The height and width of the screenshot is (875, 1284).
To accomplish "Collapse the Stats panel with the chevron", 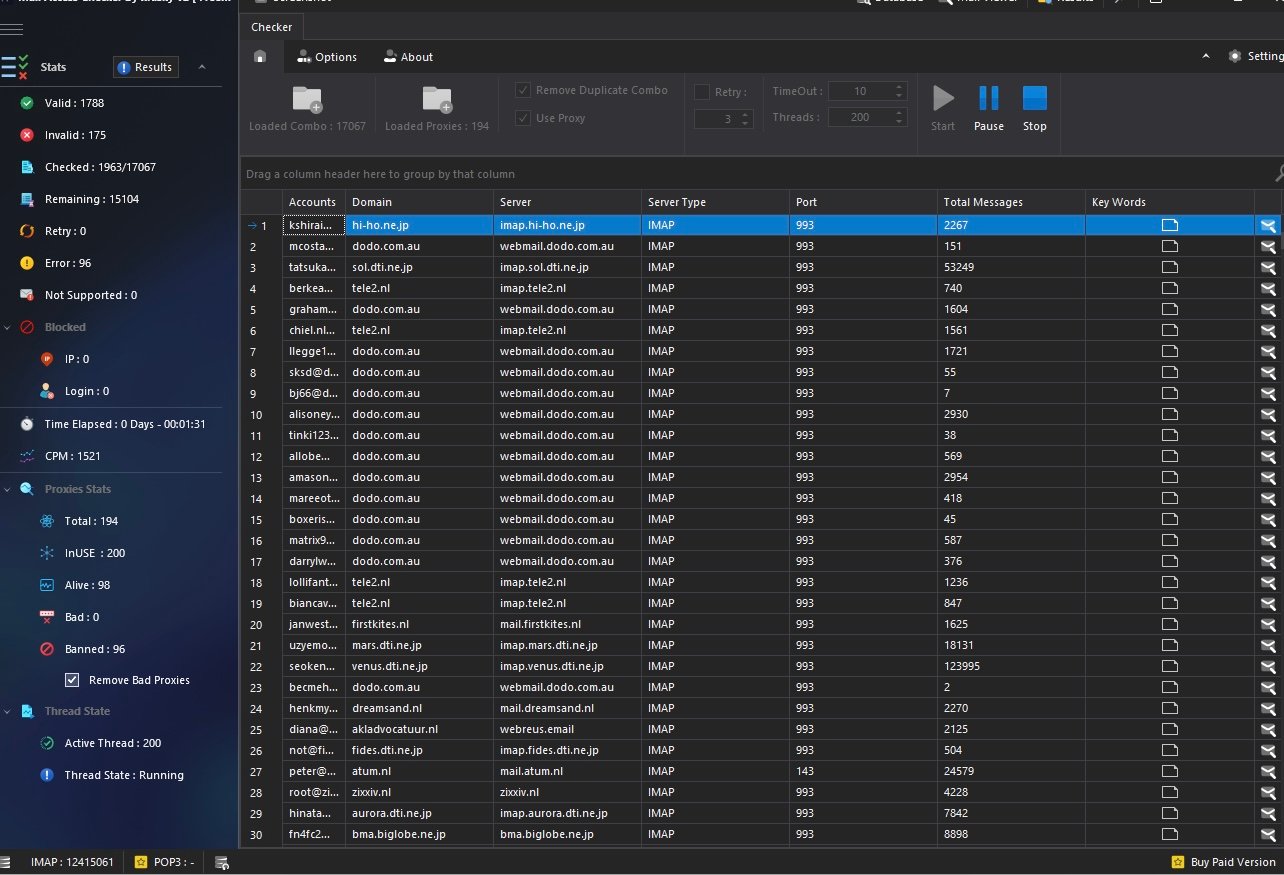I will point(202,67).
